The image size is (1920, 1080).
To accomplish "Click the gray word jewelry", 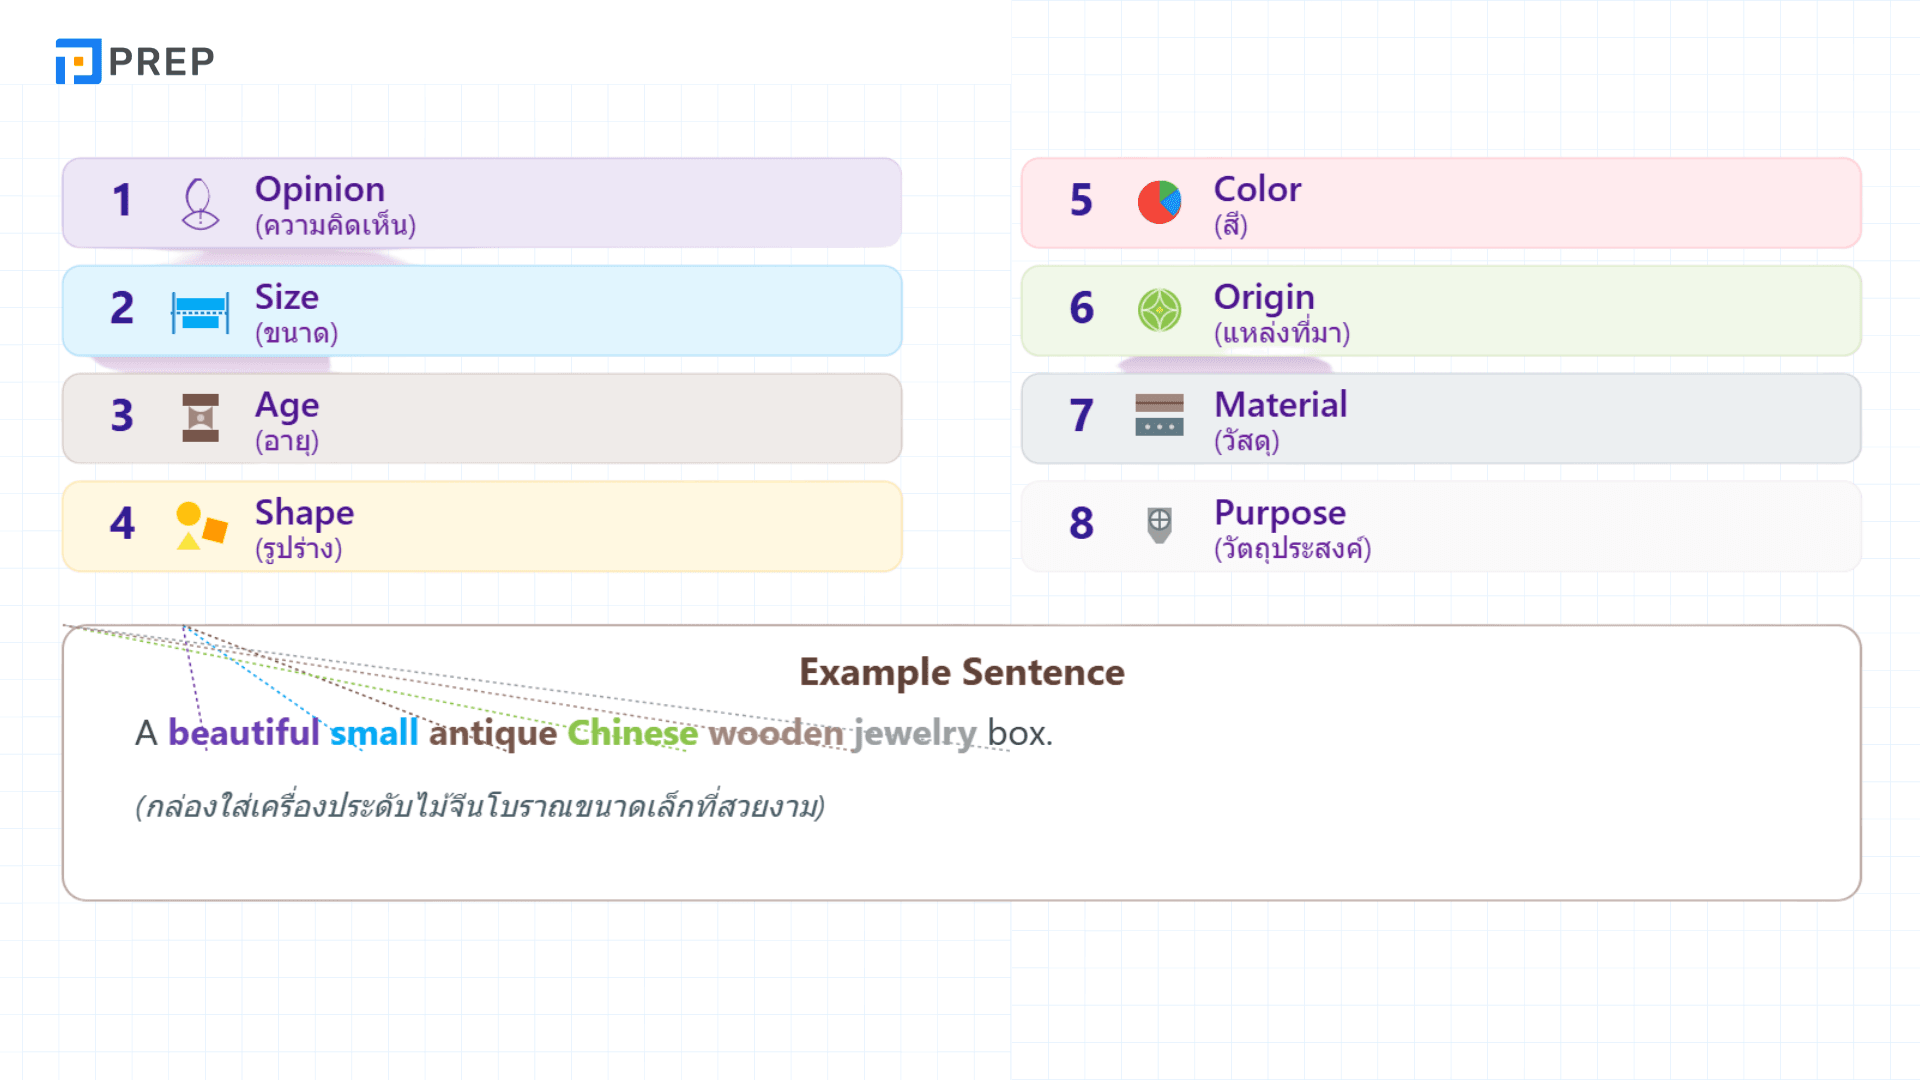I will [x=914, y=734].
